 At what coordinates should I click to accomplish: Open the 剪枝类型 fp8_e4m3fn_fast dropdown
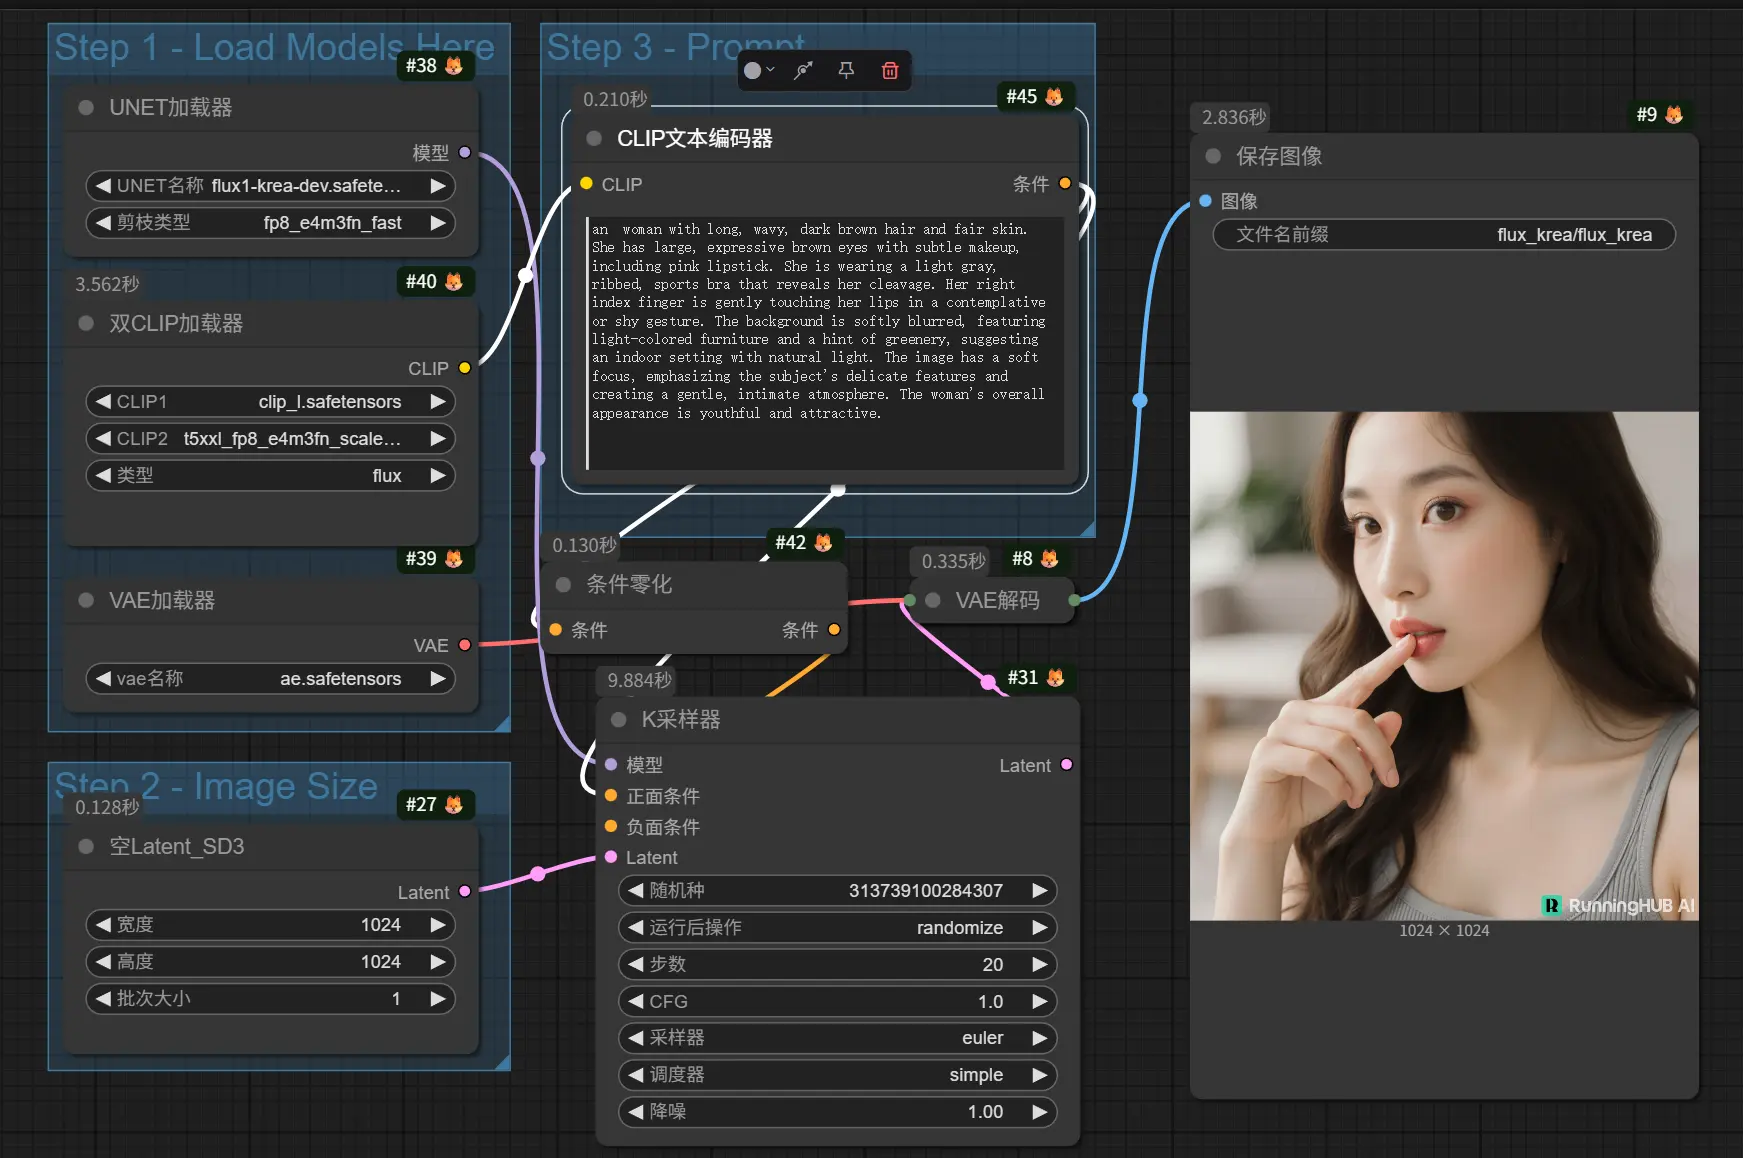270,222
